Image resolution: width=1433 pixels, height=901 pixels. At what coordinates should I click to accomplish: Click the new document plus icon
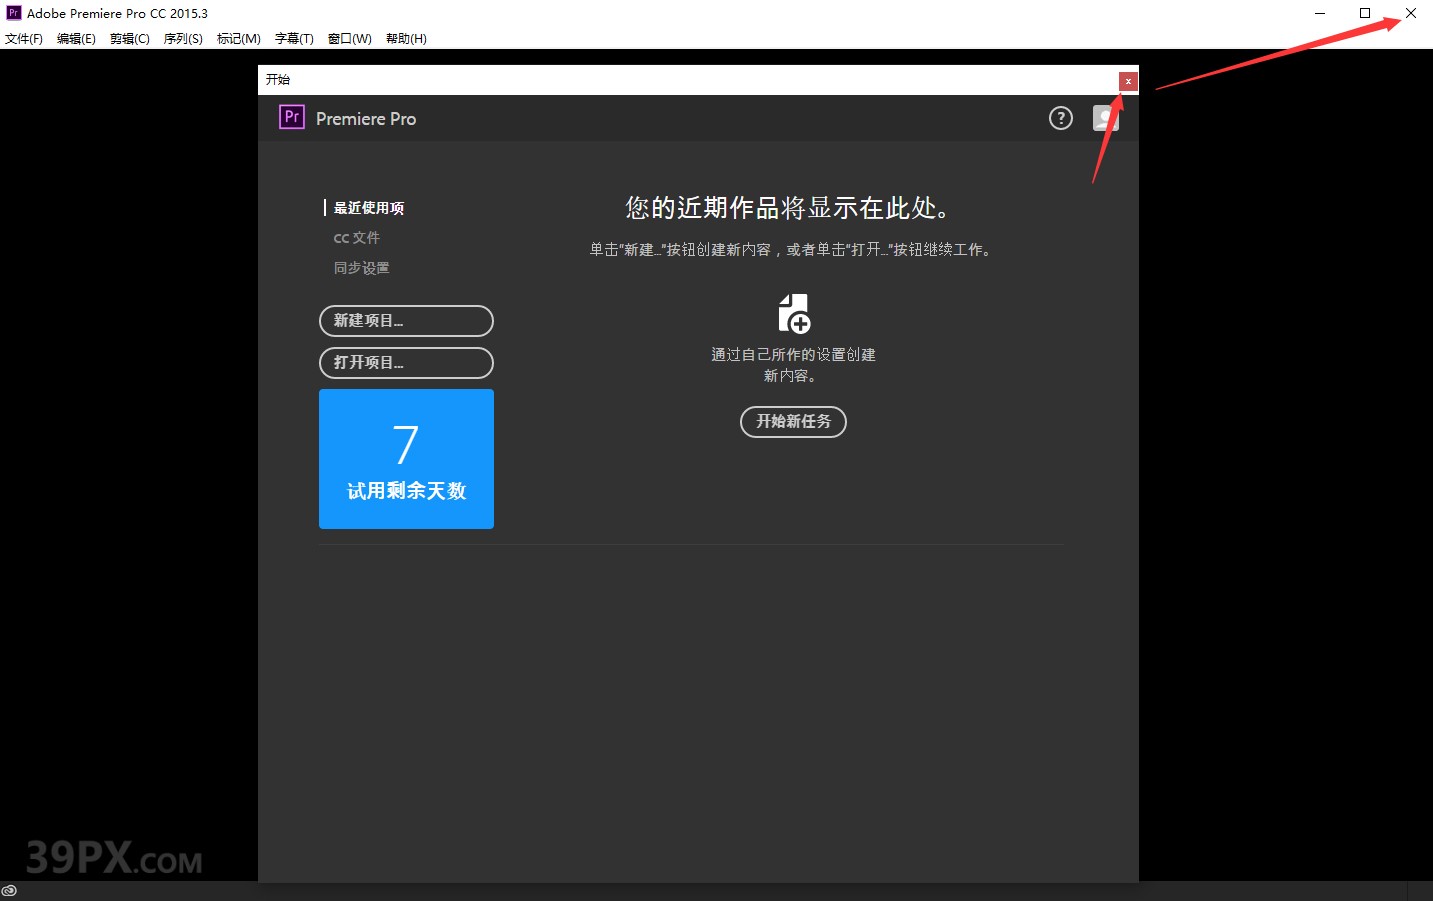tap(794, 313)
